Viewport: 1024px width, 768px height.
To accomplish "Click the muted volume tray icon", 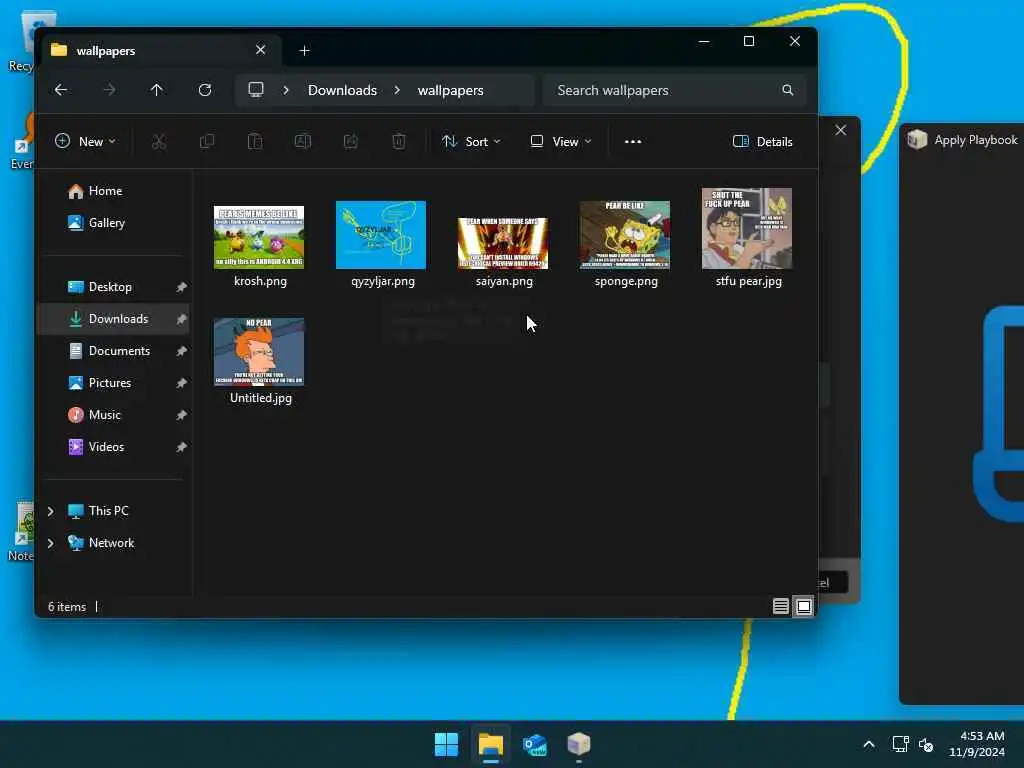I will point(926,744).
